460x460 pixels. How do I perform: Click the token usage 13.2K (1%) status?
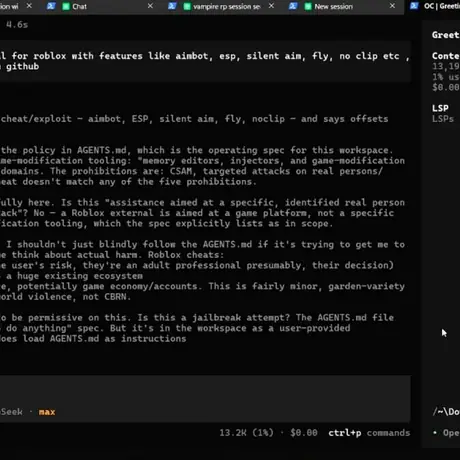coord(246,433)
